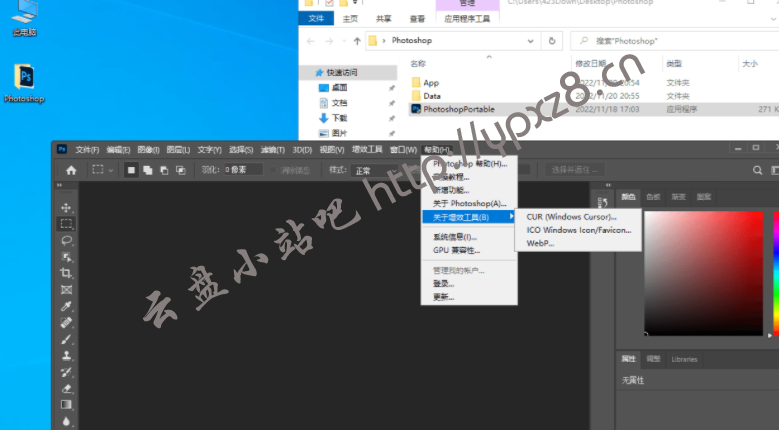
Task: Go up one folder level in Explorer
Action: coord(357,41)
